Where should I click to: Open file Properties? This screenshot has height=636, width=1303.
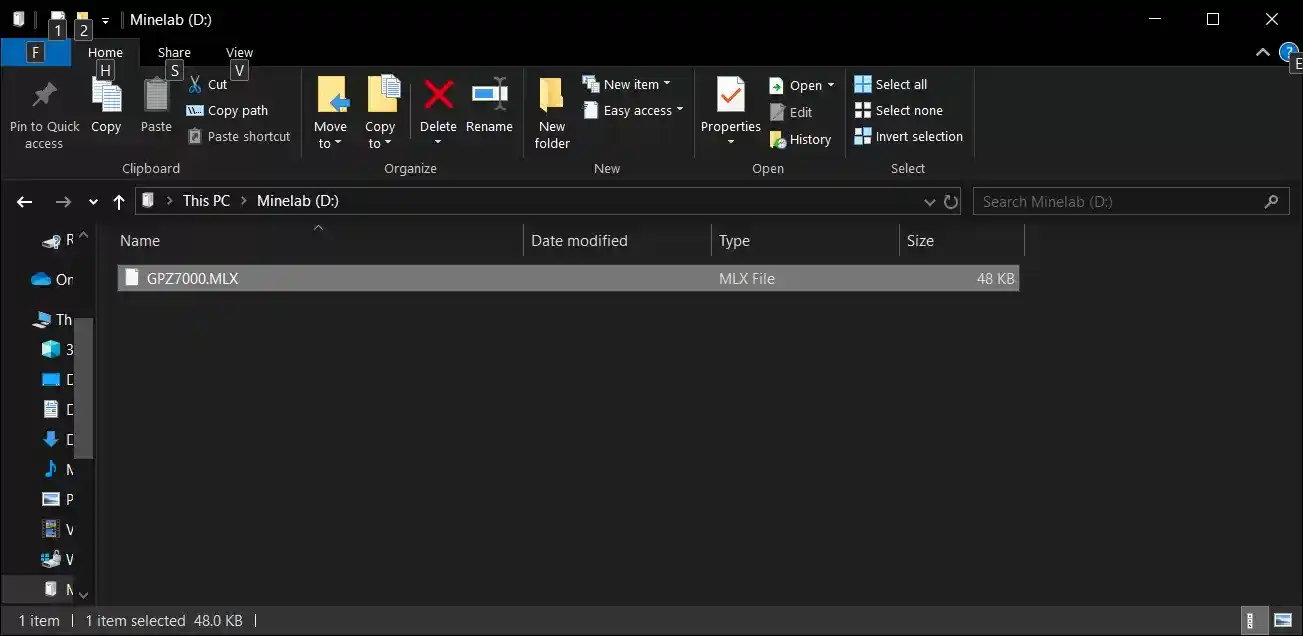[731, 104]
